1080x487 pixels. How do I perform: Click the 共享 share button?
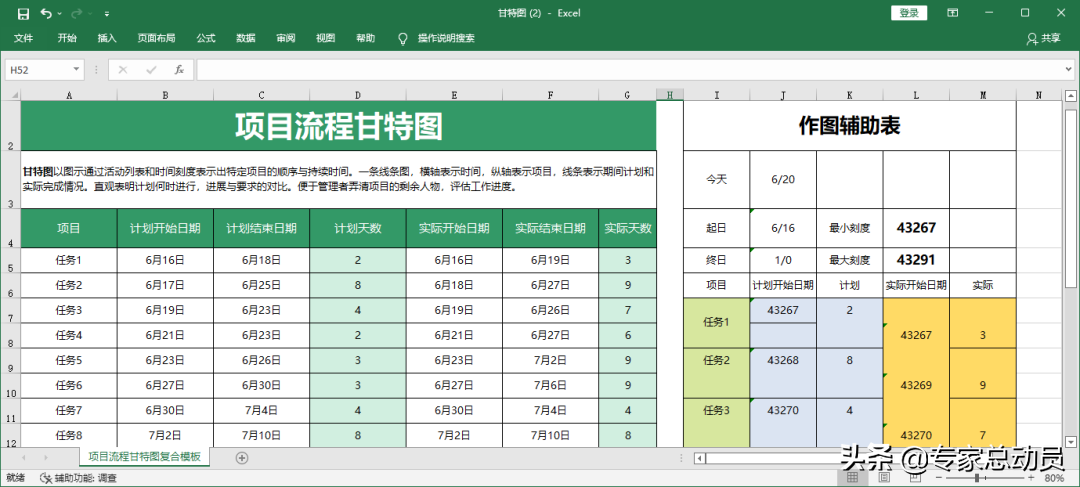pyautogui.click(x=1043, y=39)
